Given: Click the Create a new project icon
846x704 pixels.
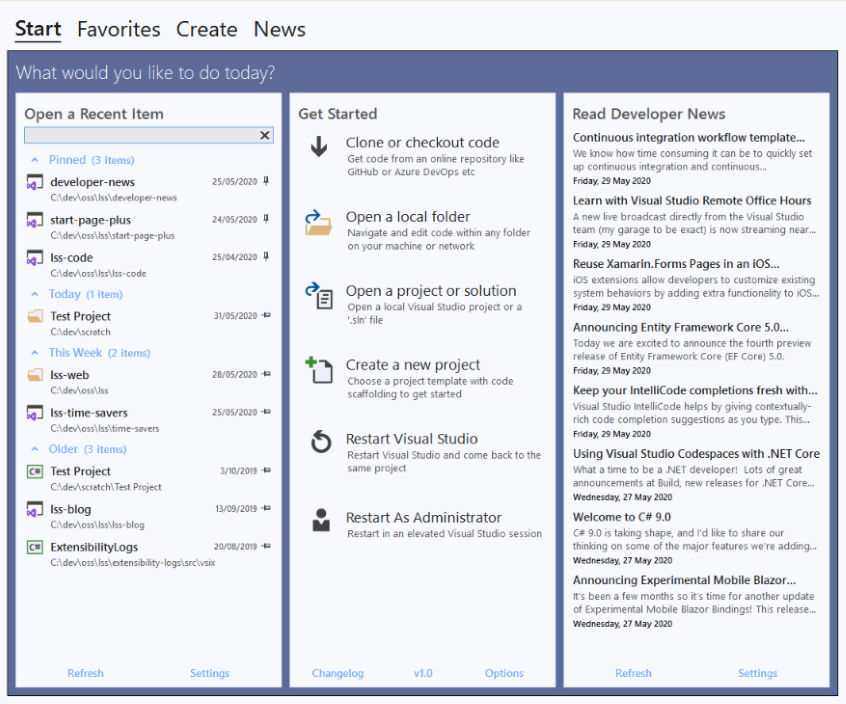Looking at the screenshot, I should (x=319, y=370).
